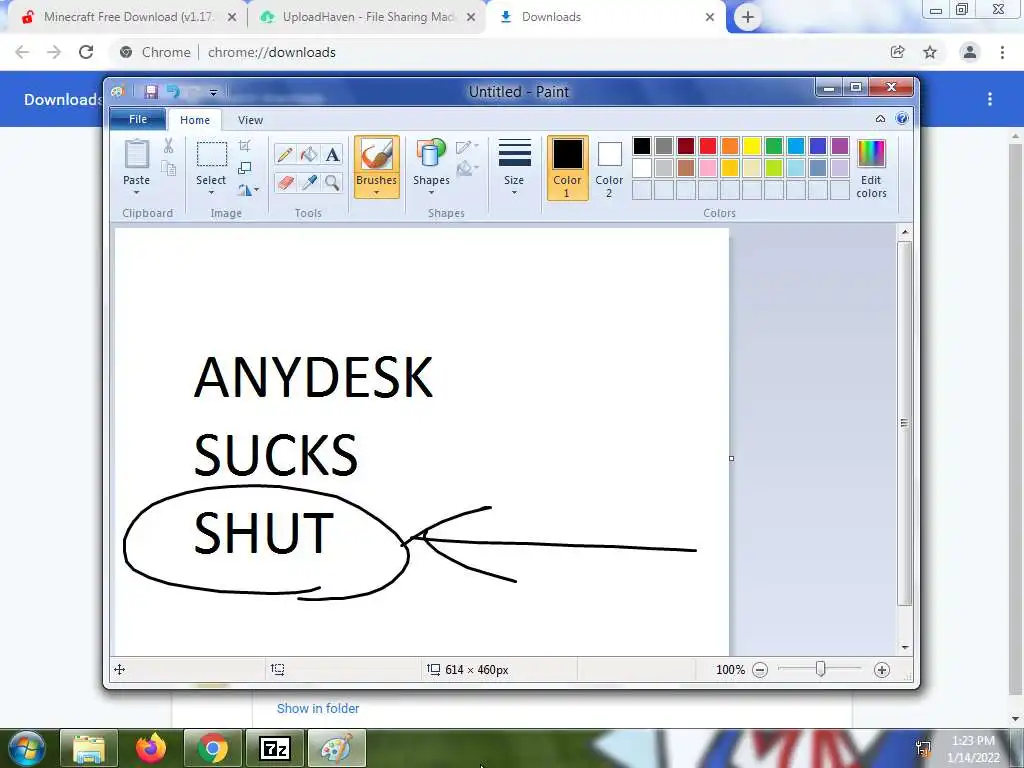The height and width of the screenshot is (768, 1024).
Task: Switch to the View ribbon tab
Action: (x=250, y=120)
